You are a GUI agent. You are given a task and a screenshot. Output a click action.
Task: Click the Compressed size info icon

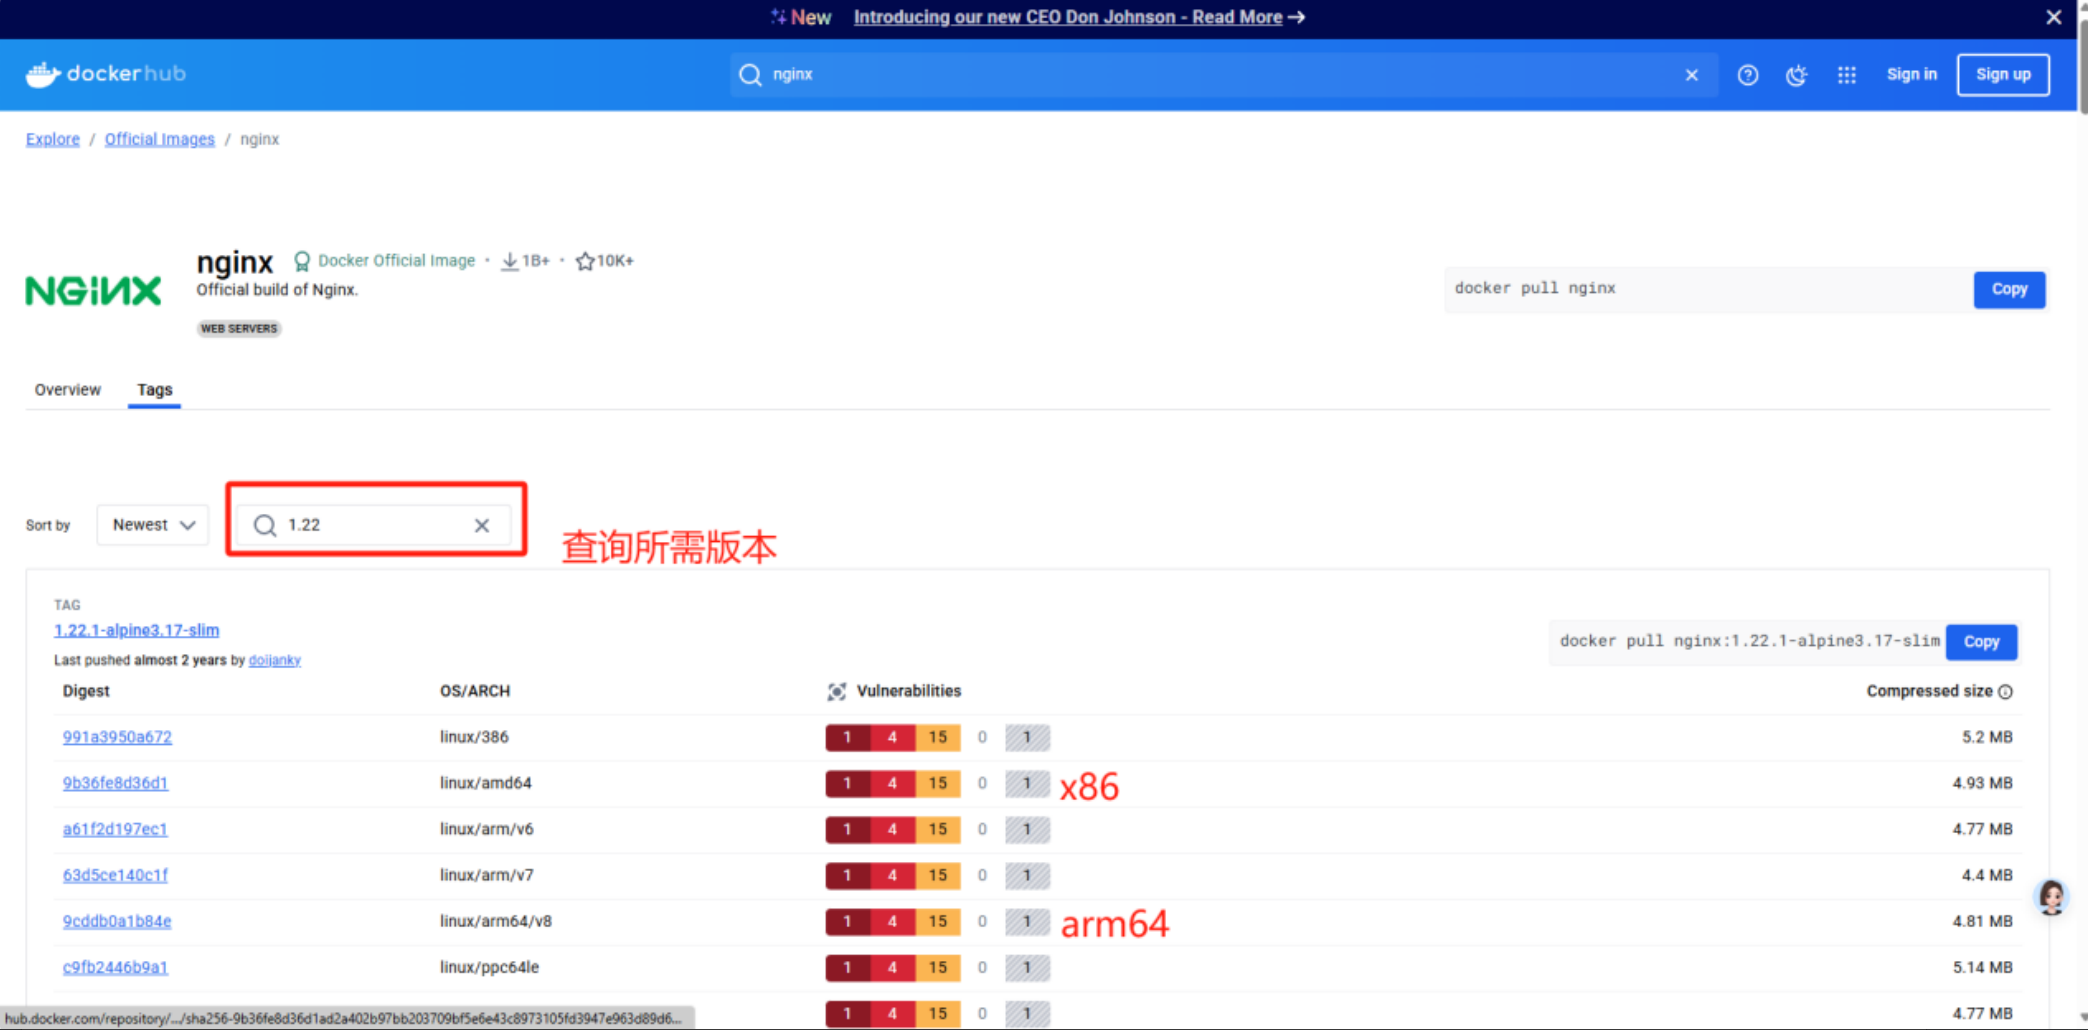point(2005,692)
